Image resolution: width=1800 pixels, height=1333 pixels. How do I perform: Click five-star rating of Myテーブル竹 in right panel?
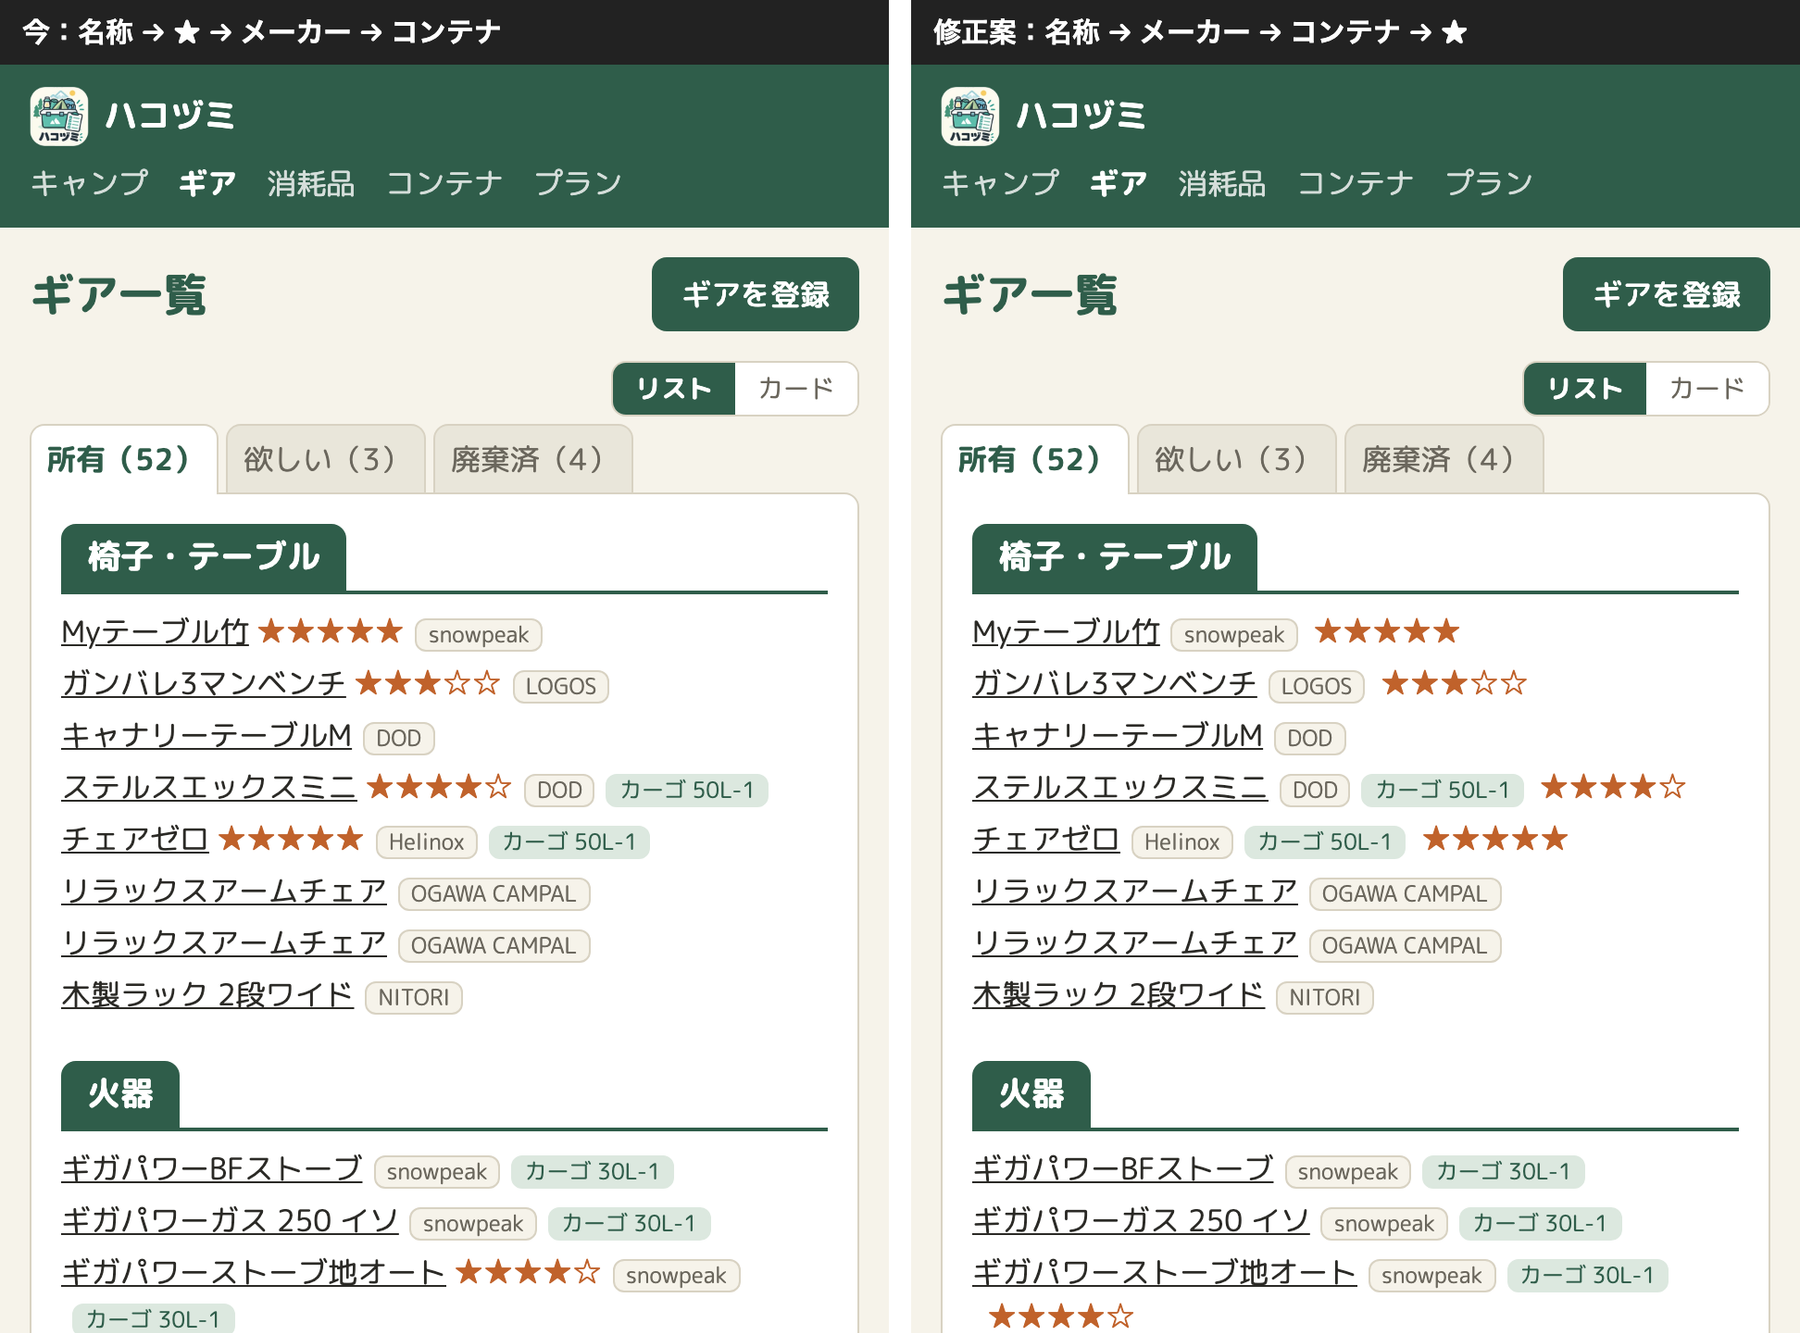click(x=1387, y=631)
